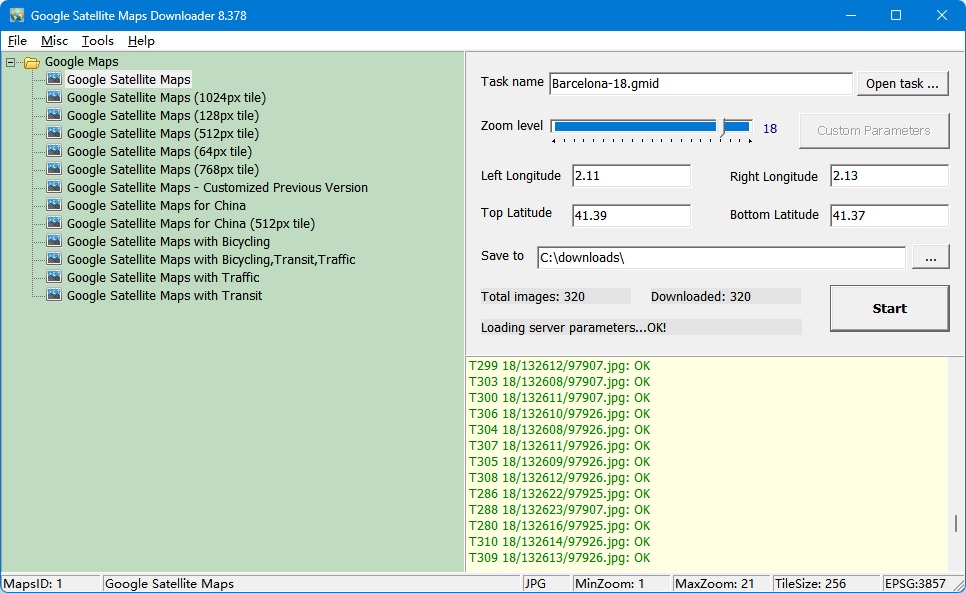Click the icon beside Google Satellite Maps with Traffic
This screenshot has height=593, width=966.
pos(53,277)
